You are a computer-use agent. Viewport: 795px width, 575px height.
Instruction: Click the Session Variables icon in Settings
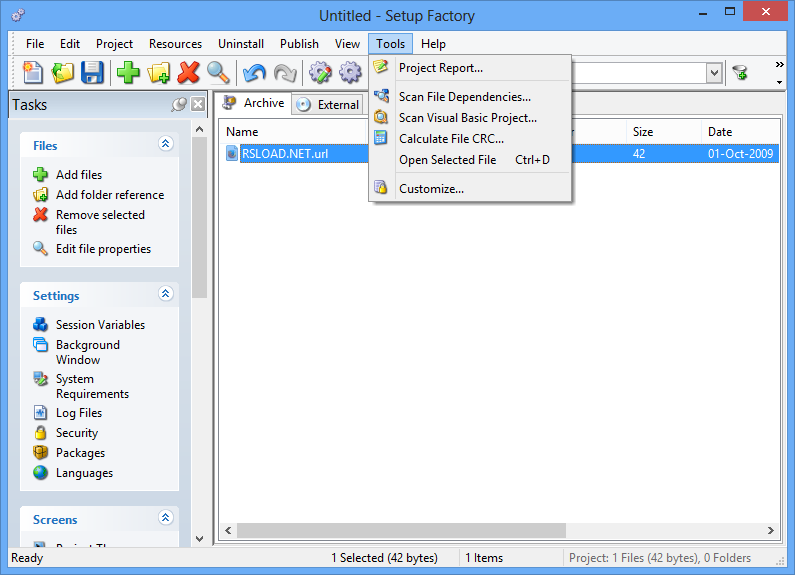[40, 324]
